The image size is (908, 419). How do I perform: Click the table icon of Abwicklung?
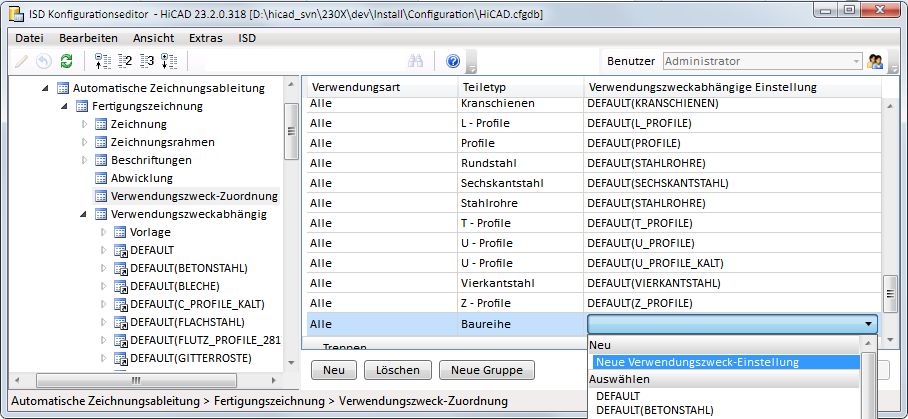click(x=101, y=178)
